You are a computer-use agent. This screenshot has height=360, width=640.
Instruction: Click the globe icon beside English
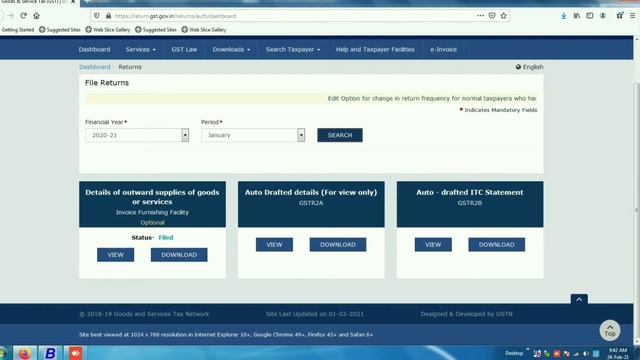[518, 67]
